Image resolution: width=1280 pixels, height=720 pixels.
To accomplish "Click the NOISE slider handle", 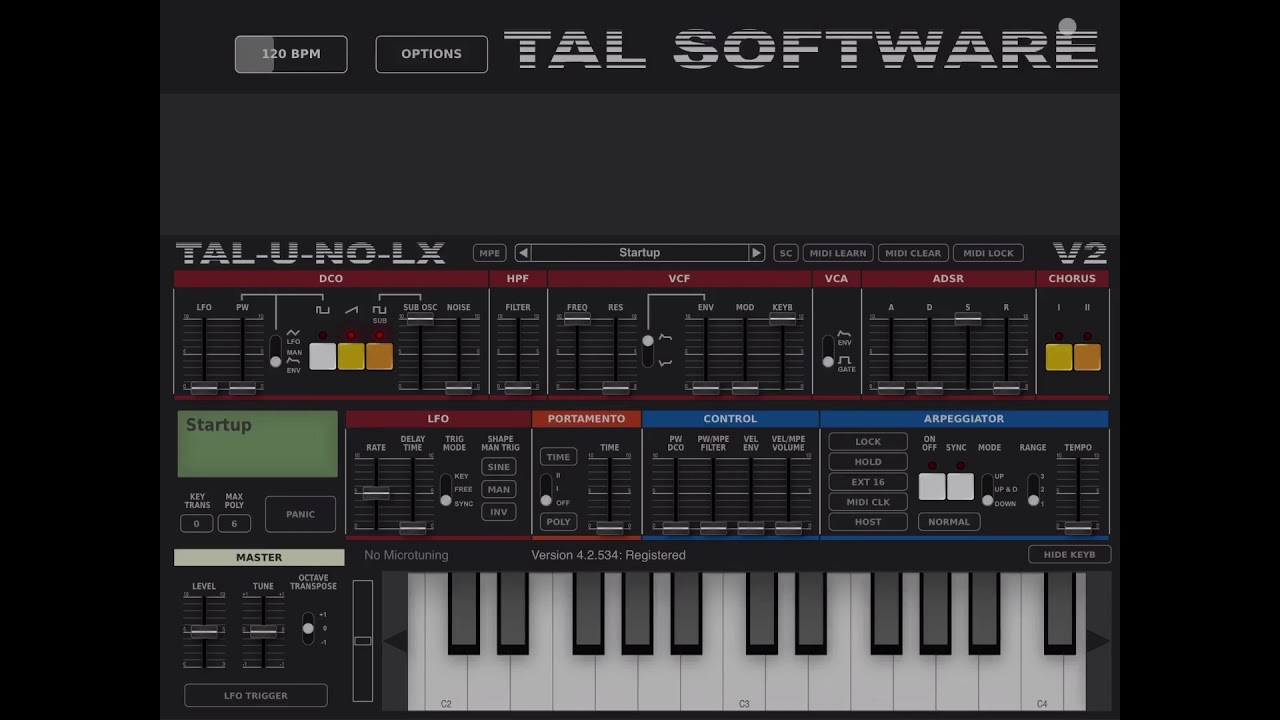I will coord(459,388).
